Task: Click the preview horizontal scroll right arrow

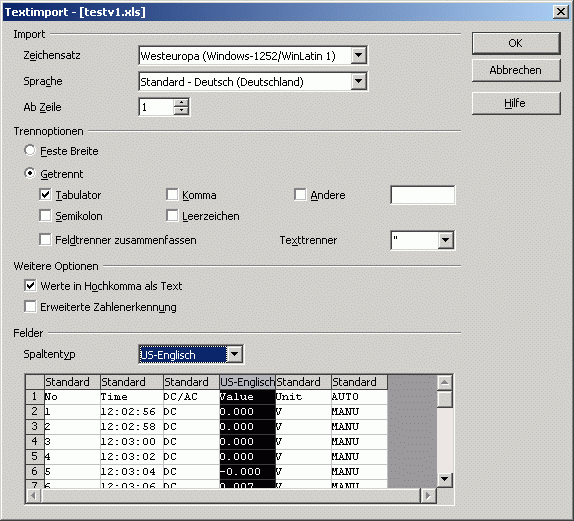Action: point(428,496)
